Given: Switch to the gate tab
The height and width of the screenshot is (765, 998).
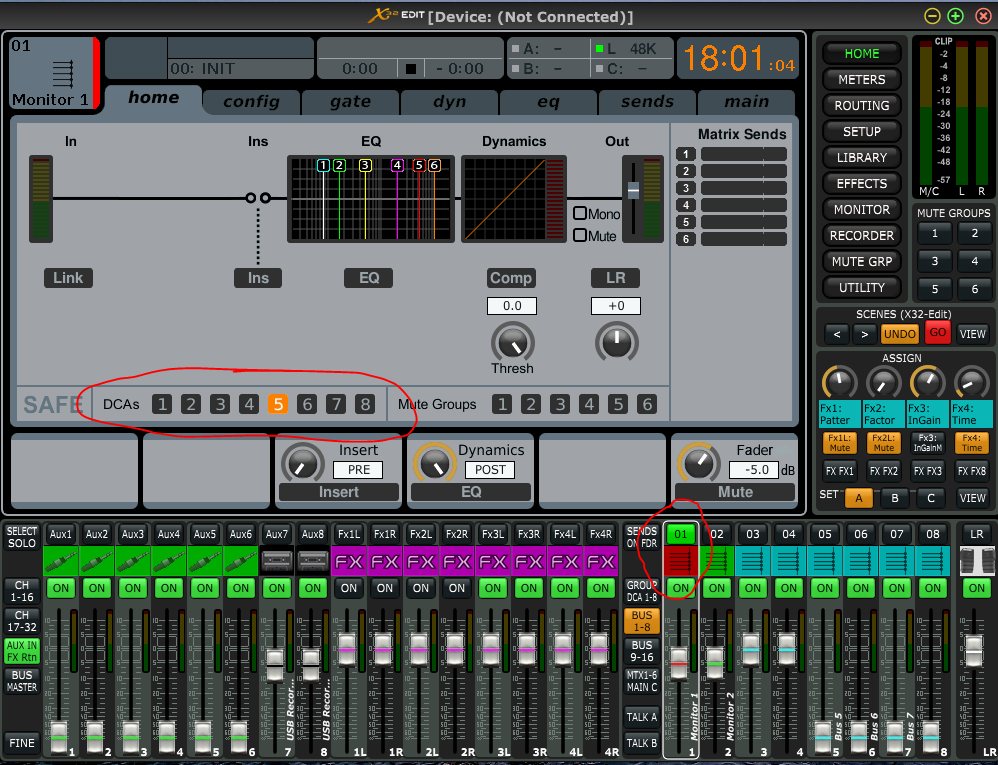Looking at the screenshot, I should 351,102.
